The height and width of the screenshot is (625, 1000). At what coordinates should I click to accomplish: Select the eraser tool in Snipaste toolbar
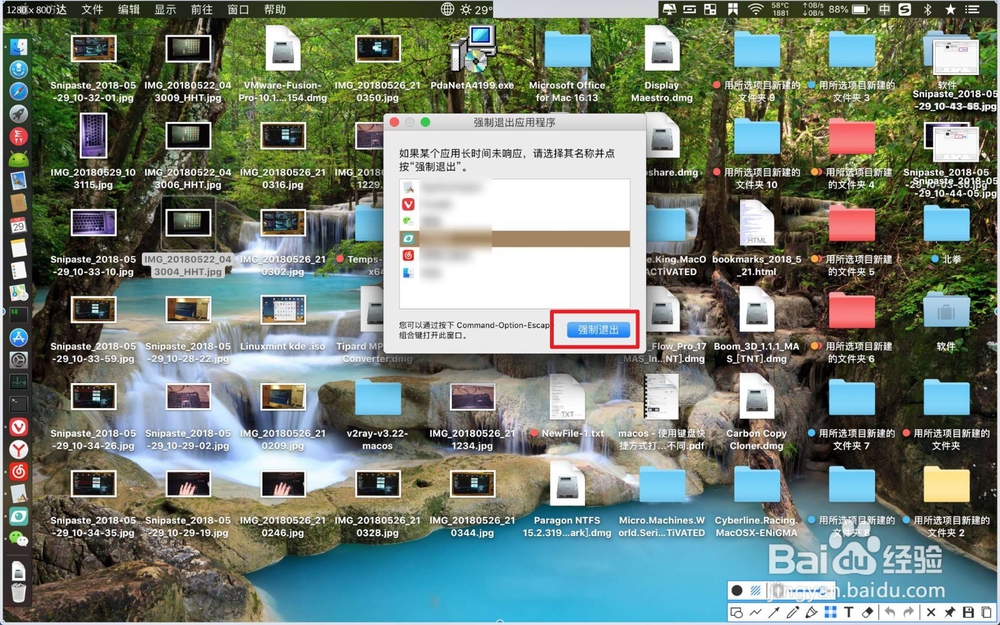(x=867, y=612)
